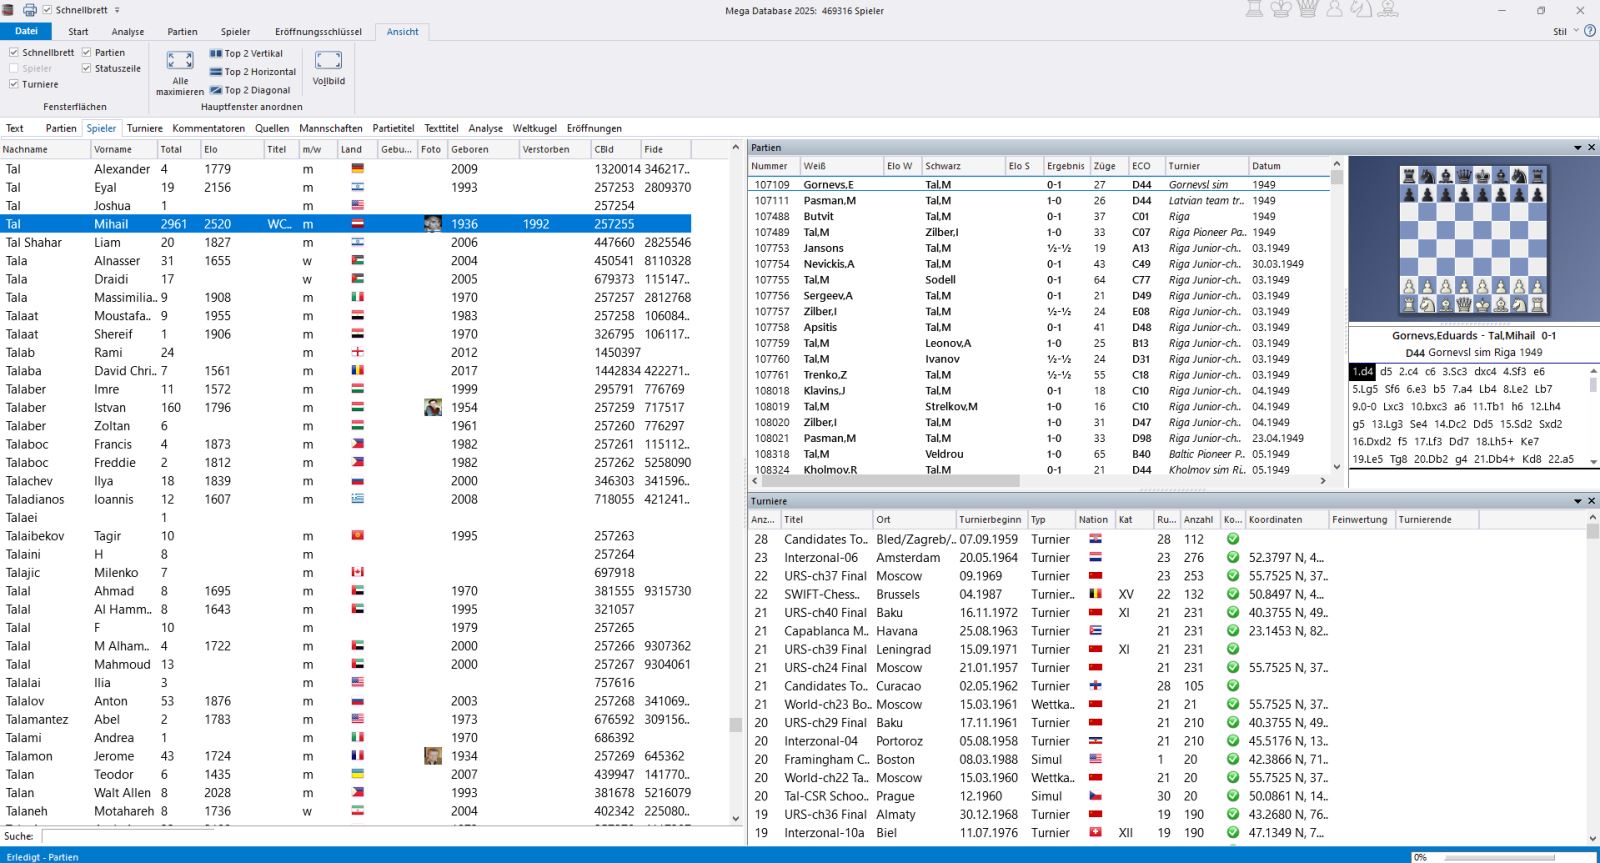Click the Alle maximieren icon
Image resolution: width=1600 pixels, height=863 pixels.
point(180,62)
